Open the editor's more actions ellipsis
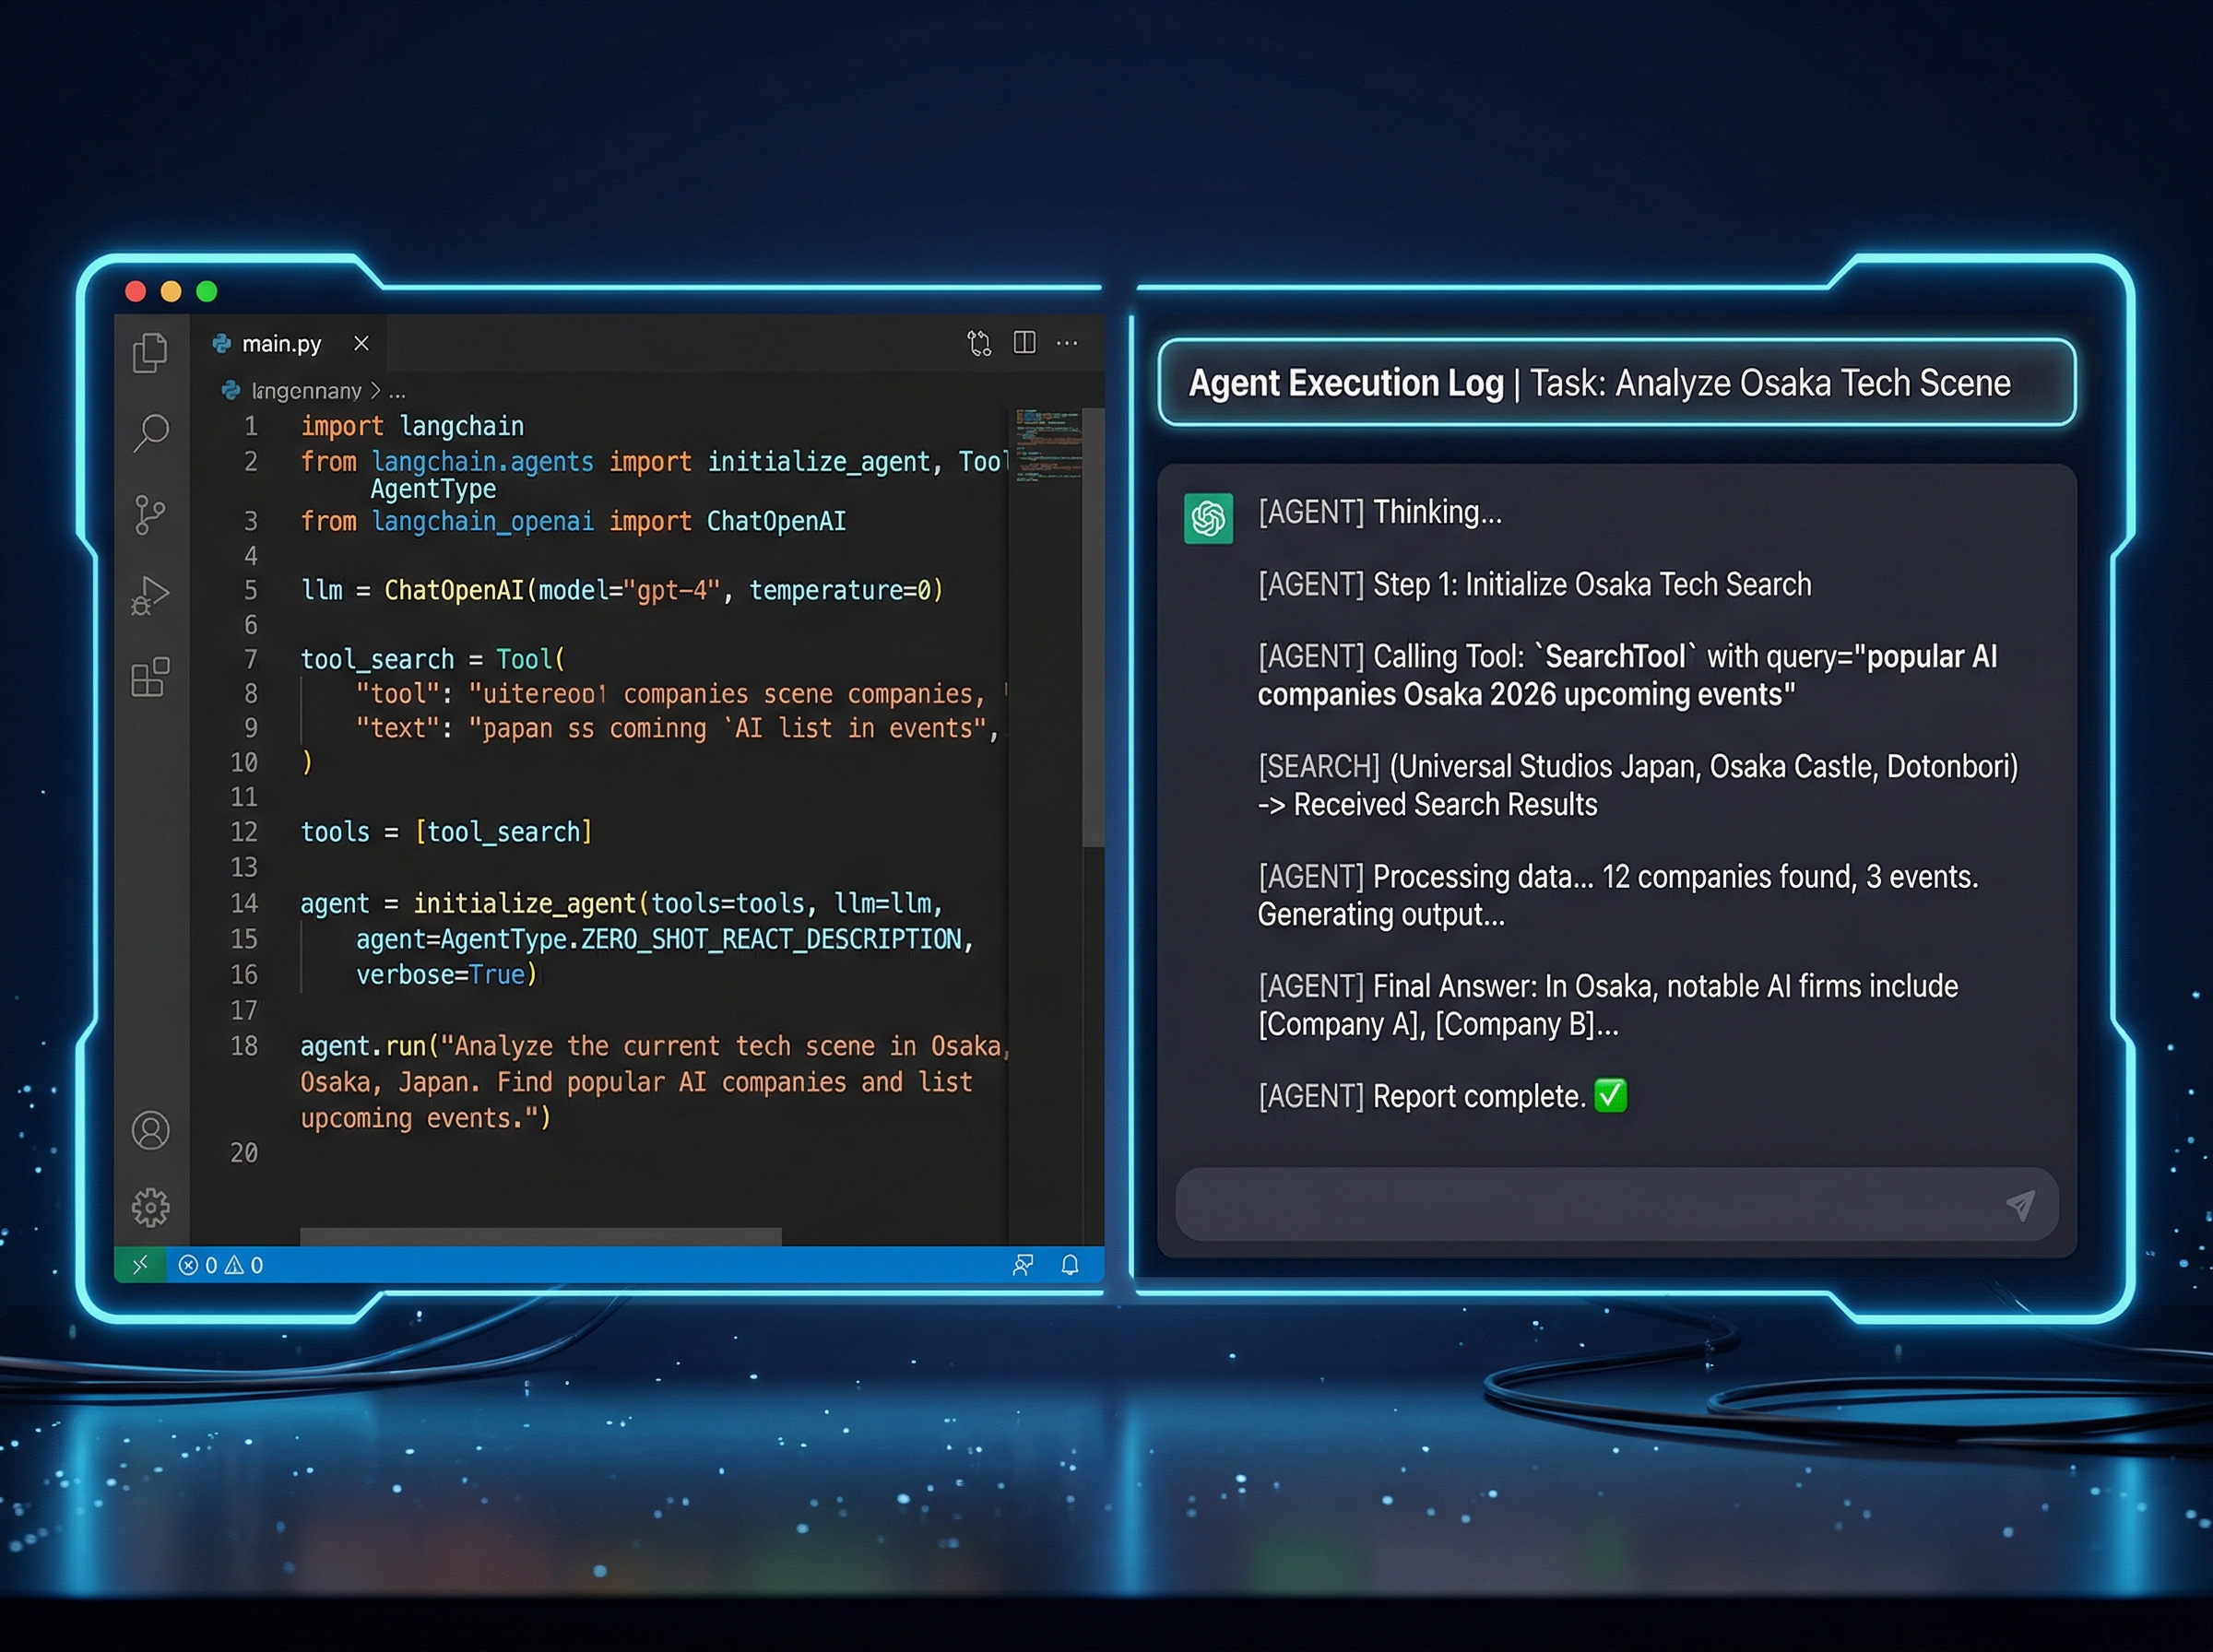 pos(1068,343)
